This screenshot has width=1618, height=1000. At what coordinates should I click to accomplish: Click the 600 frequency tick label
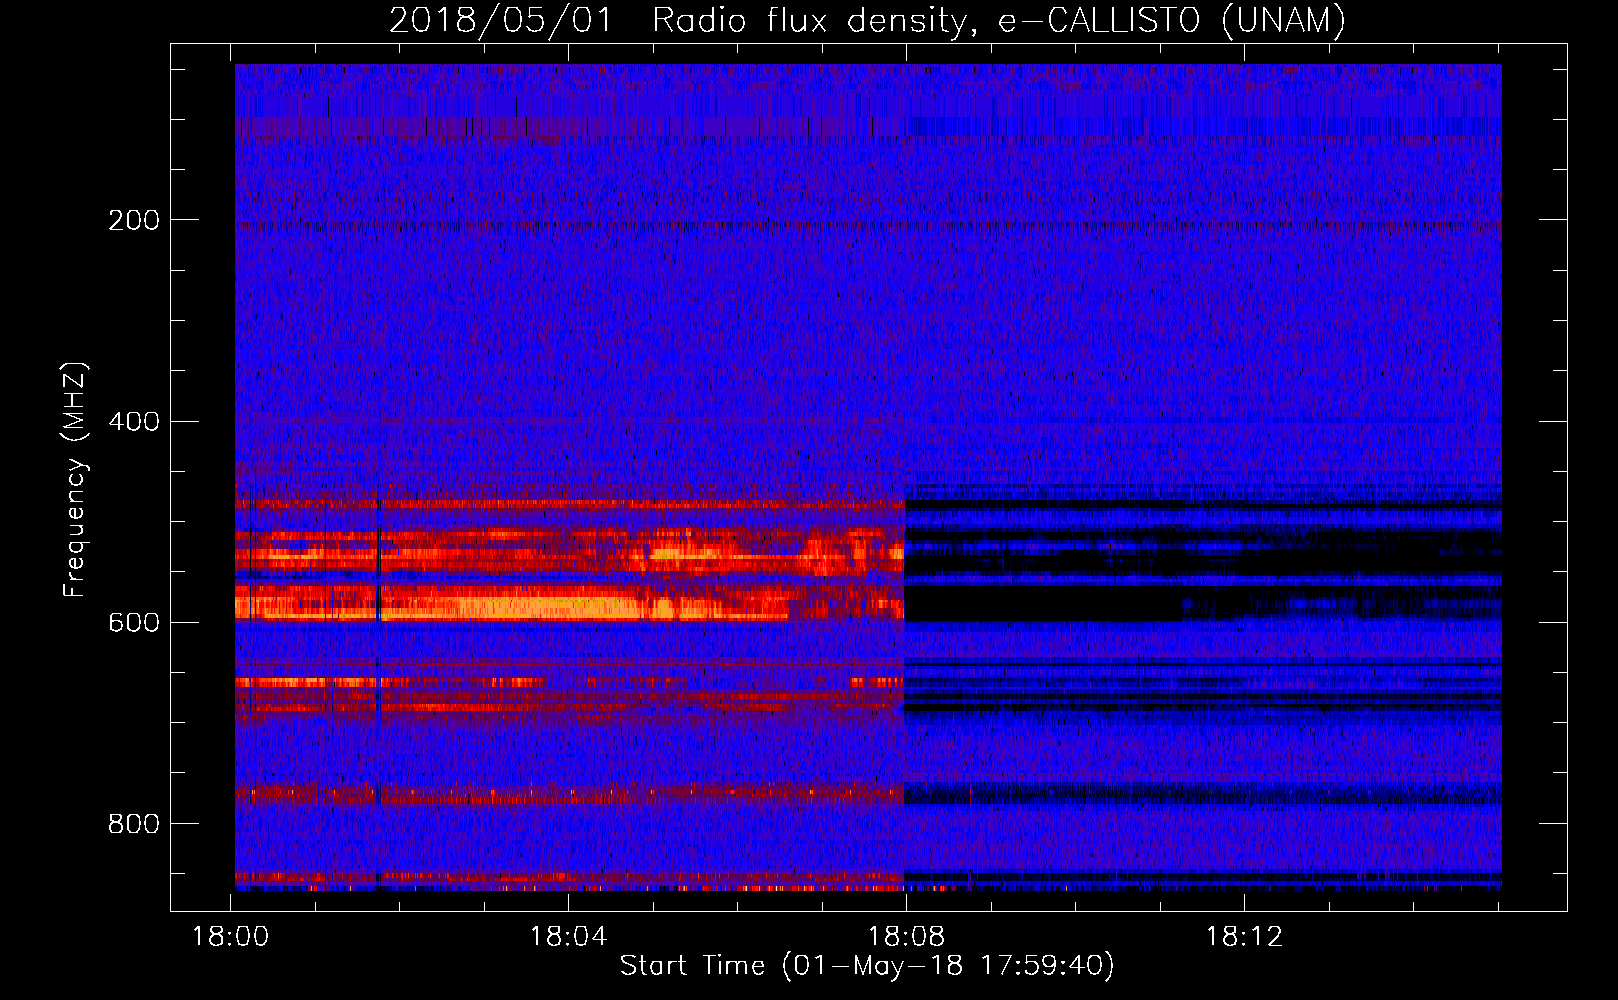(134, 623)
